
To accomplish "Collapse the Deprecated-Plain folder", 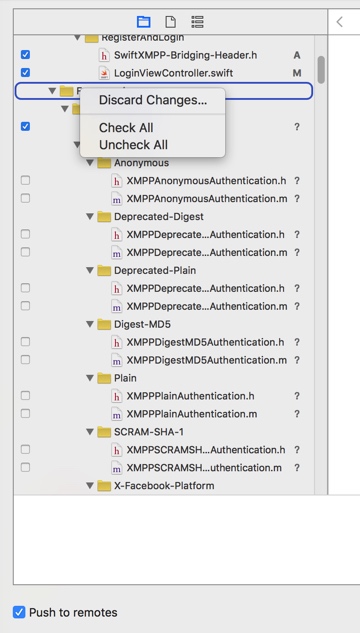I will 90,270.
